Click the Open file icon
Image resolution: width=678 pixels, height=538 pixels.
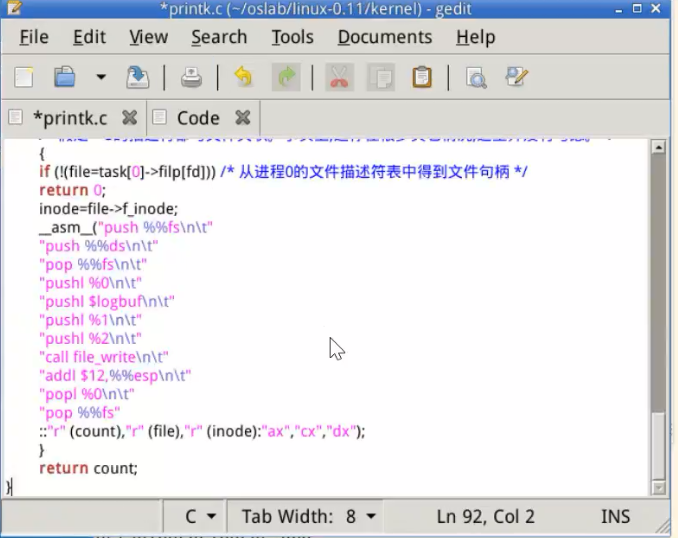tap(65, 77)
